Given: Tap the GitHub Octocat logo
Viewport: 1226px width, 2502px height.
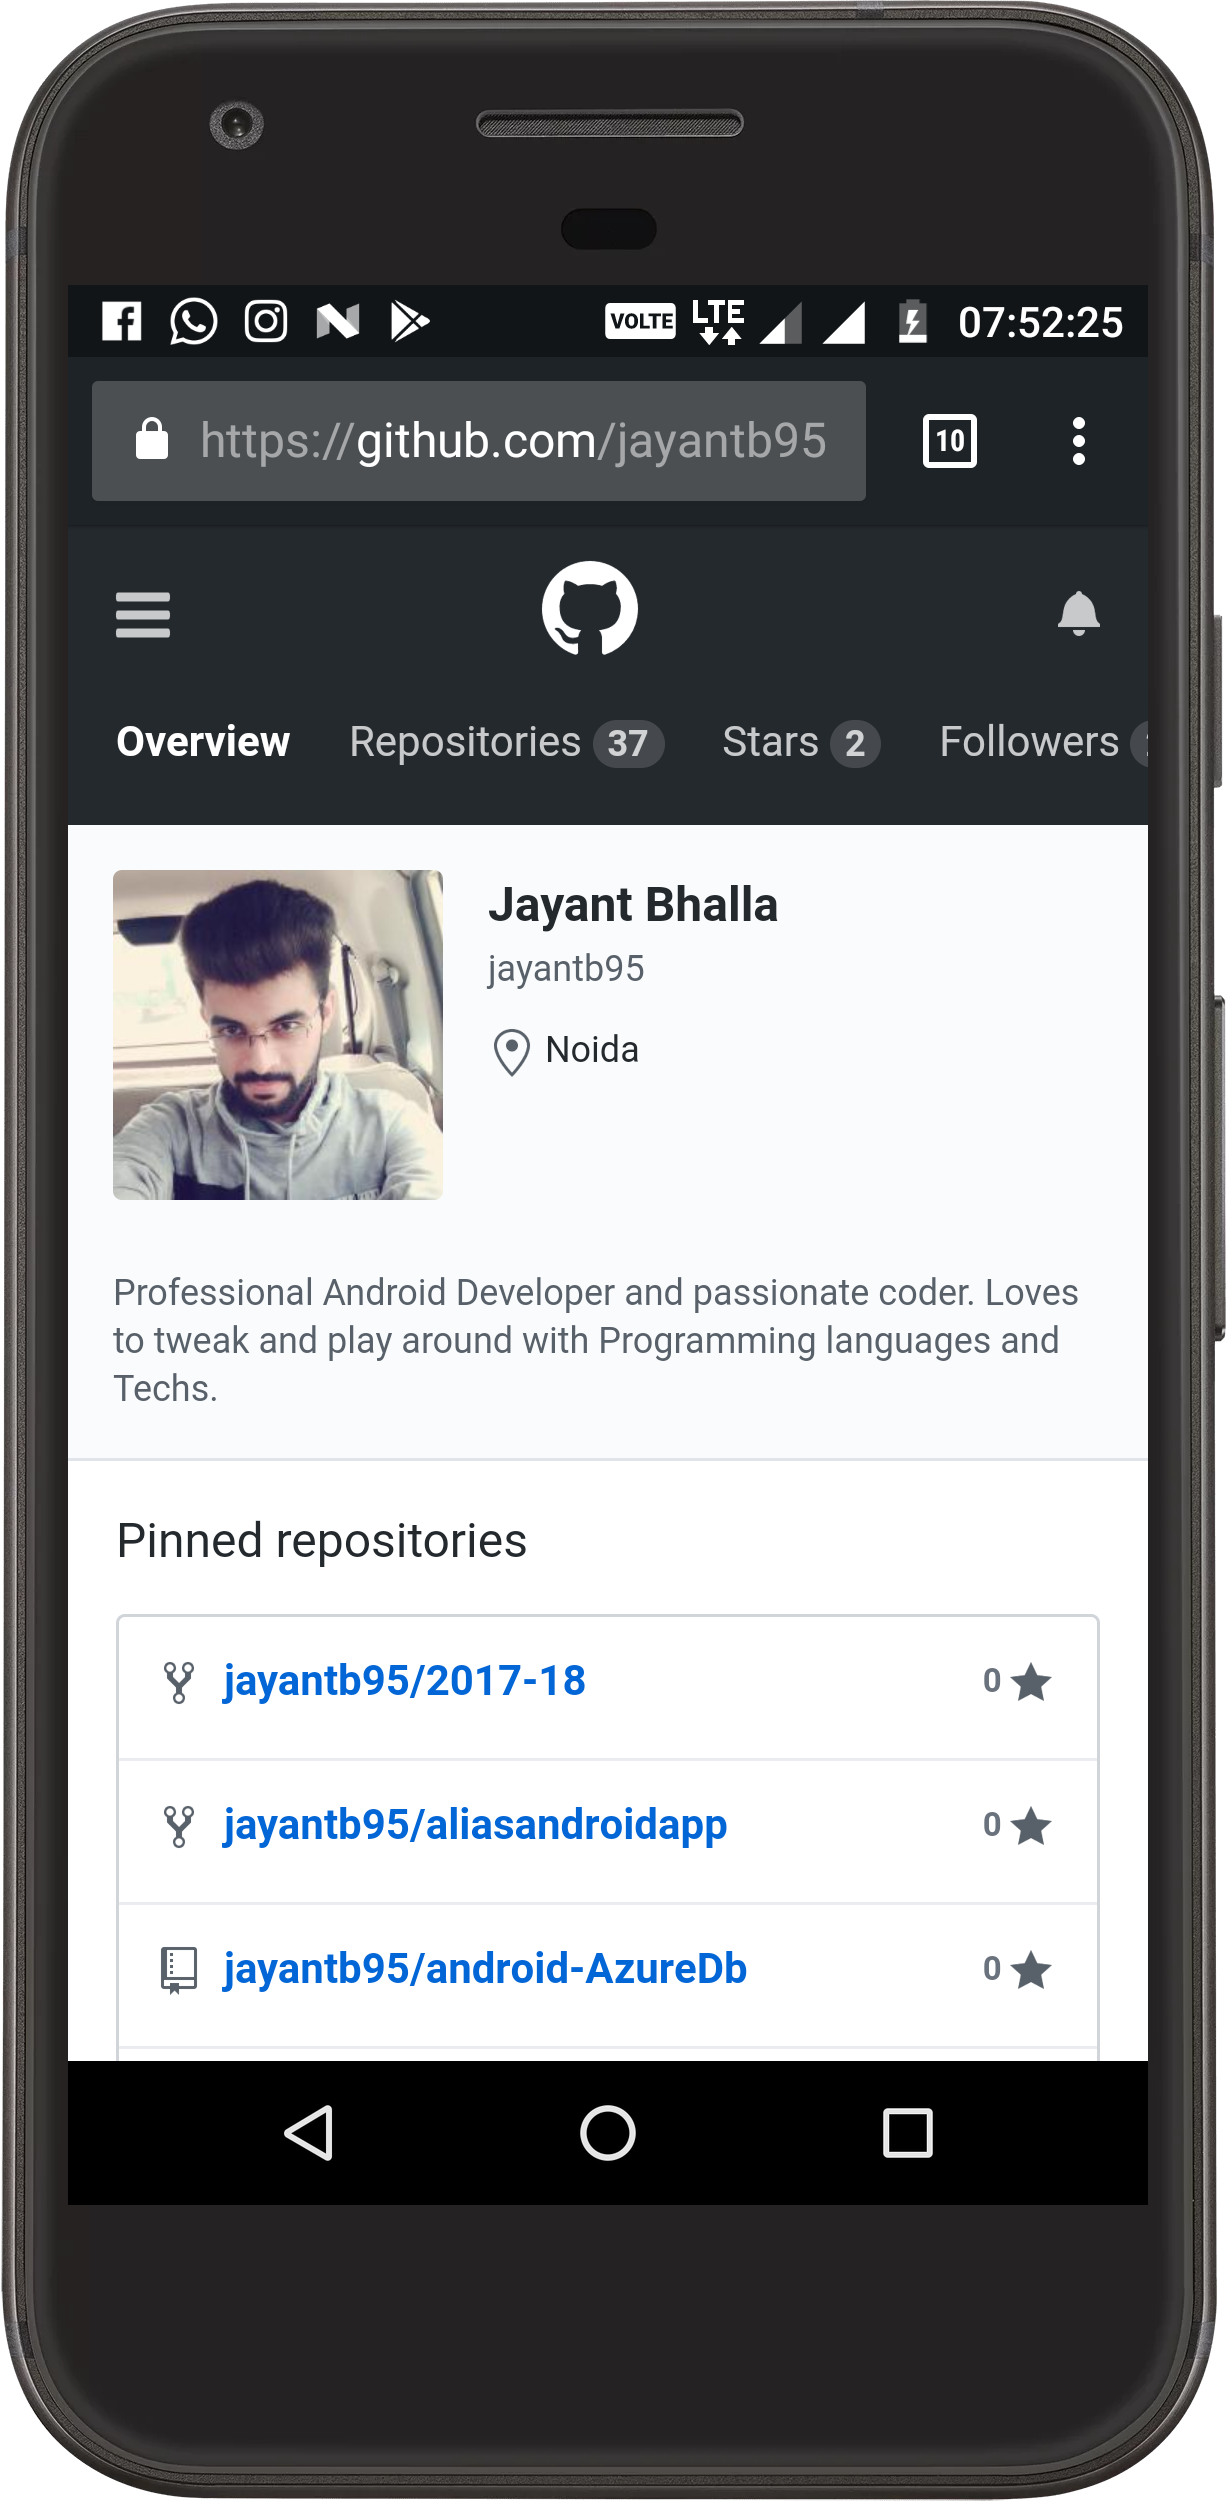Looking at the screenshot, I should coord(590,609).
